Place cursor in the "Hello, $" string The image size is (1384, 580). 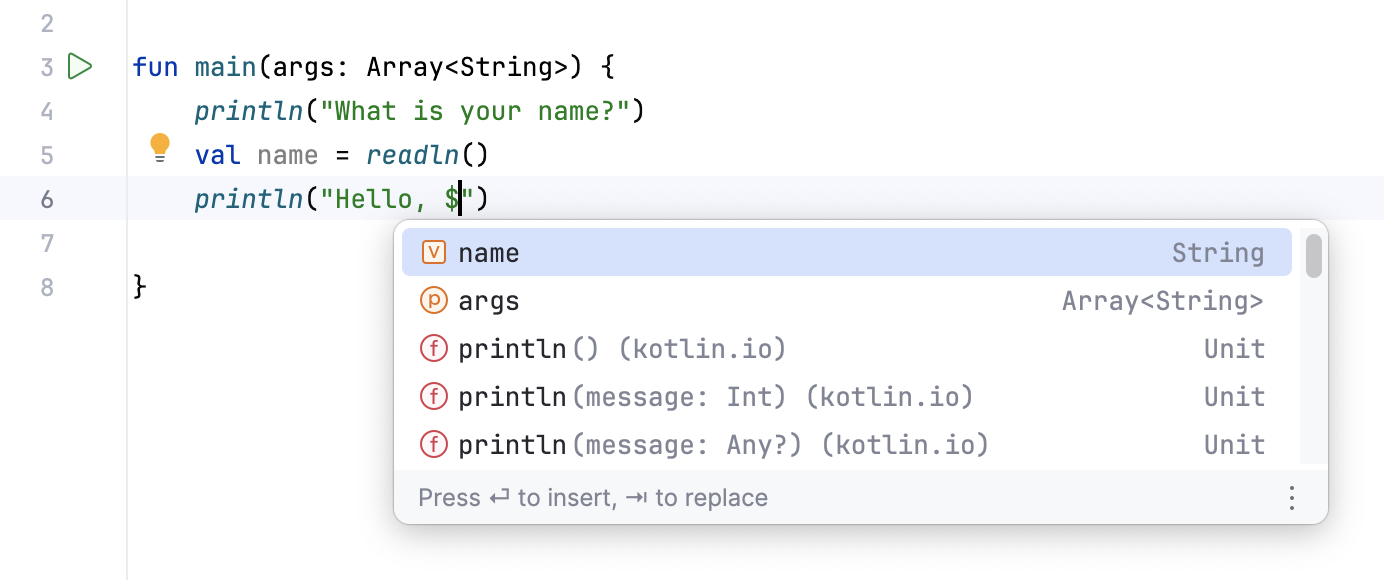coord(400,198)
